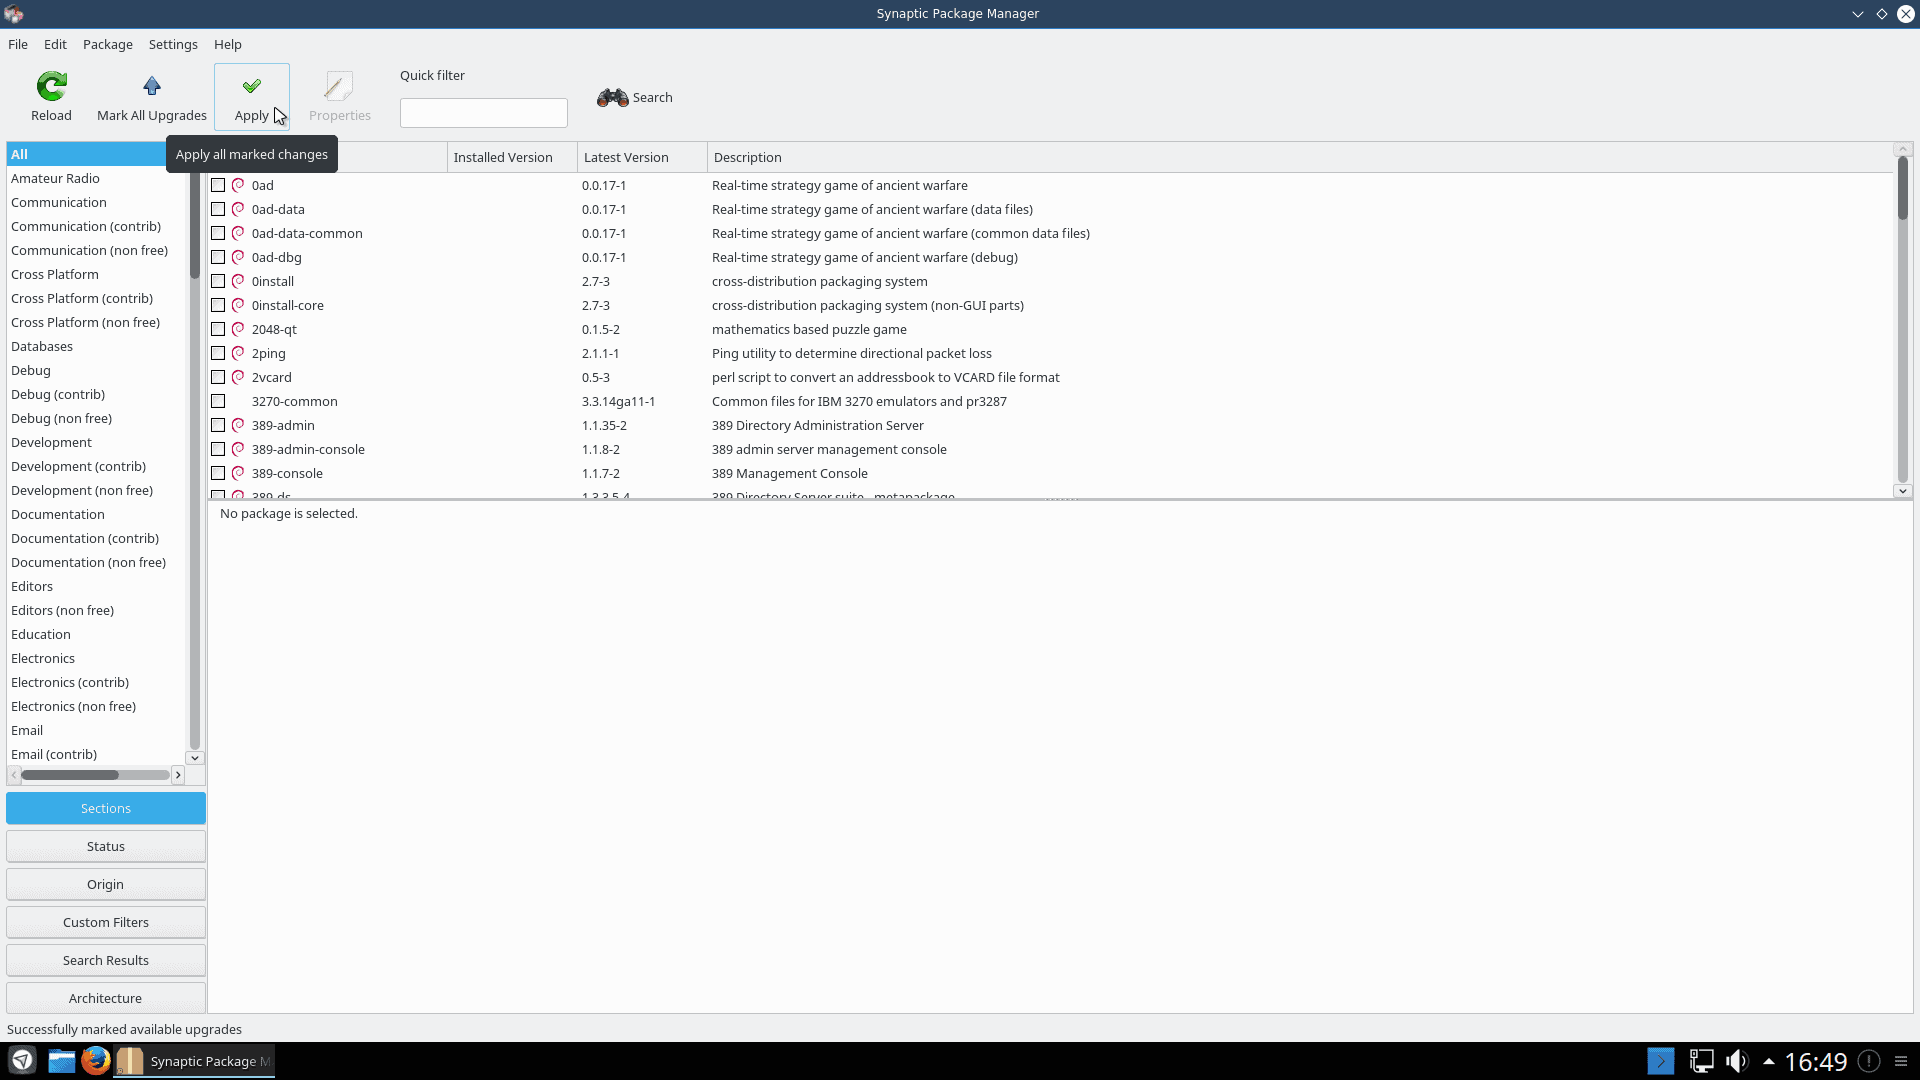Open the Help menu
The width and height of the screenshot is (1920, 1080).
[x=228, y=44]
